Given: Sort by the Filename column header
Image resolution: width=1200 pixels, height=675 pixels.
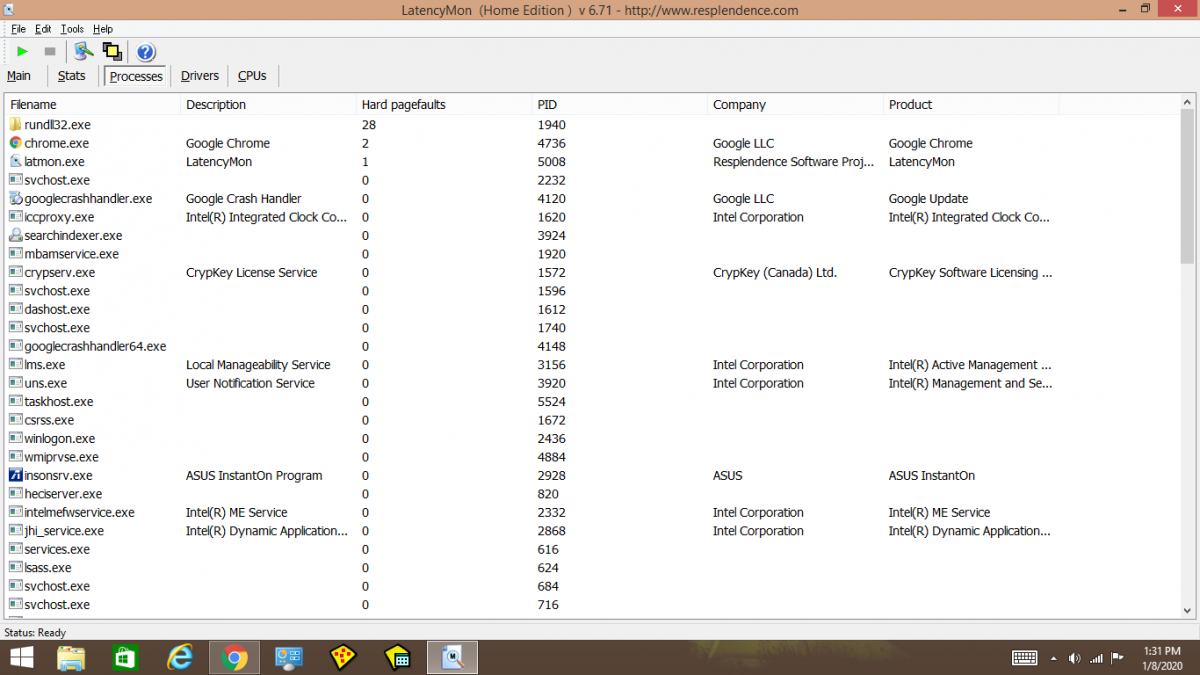Looking at the screenshot, I should (94, 105).
